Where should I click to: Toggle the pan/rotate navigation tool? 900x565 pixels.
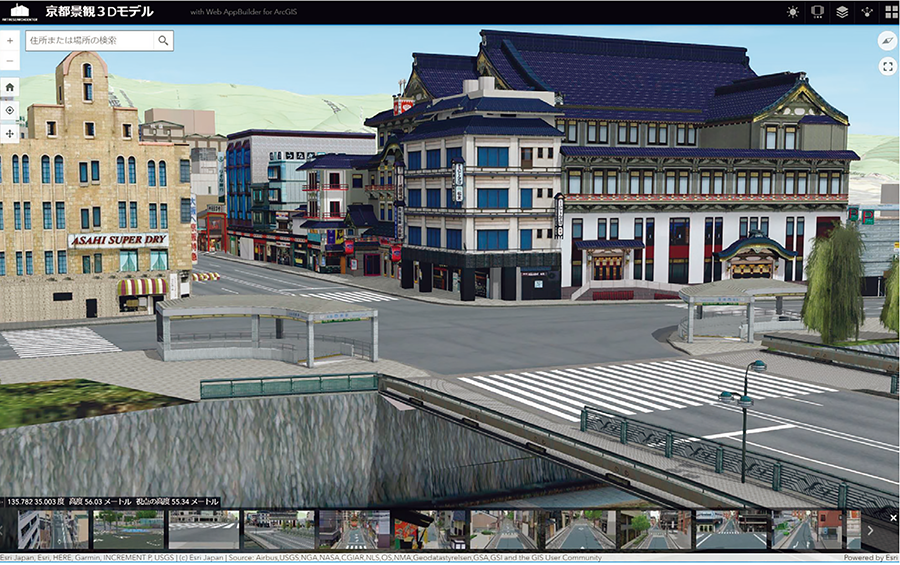[x=10, y=133]
